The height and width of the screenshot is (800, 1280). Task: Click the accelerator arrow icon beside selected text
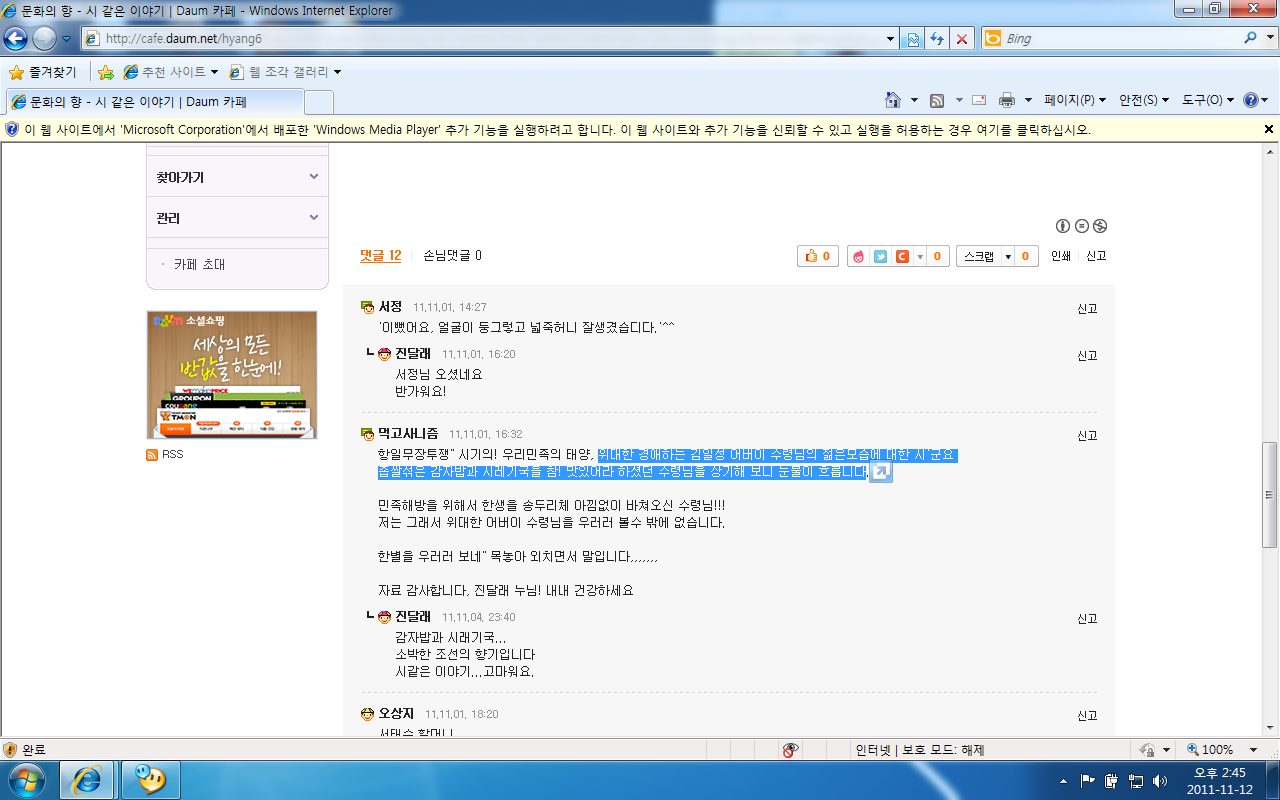tap(880, 472)
